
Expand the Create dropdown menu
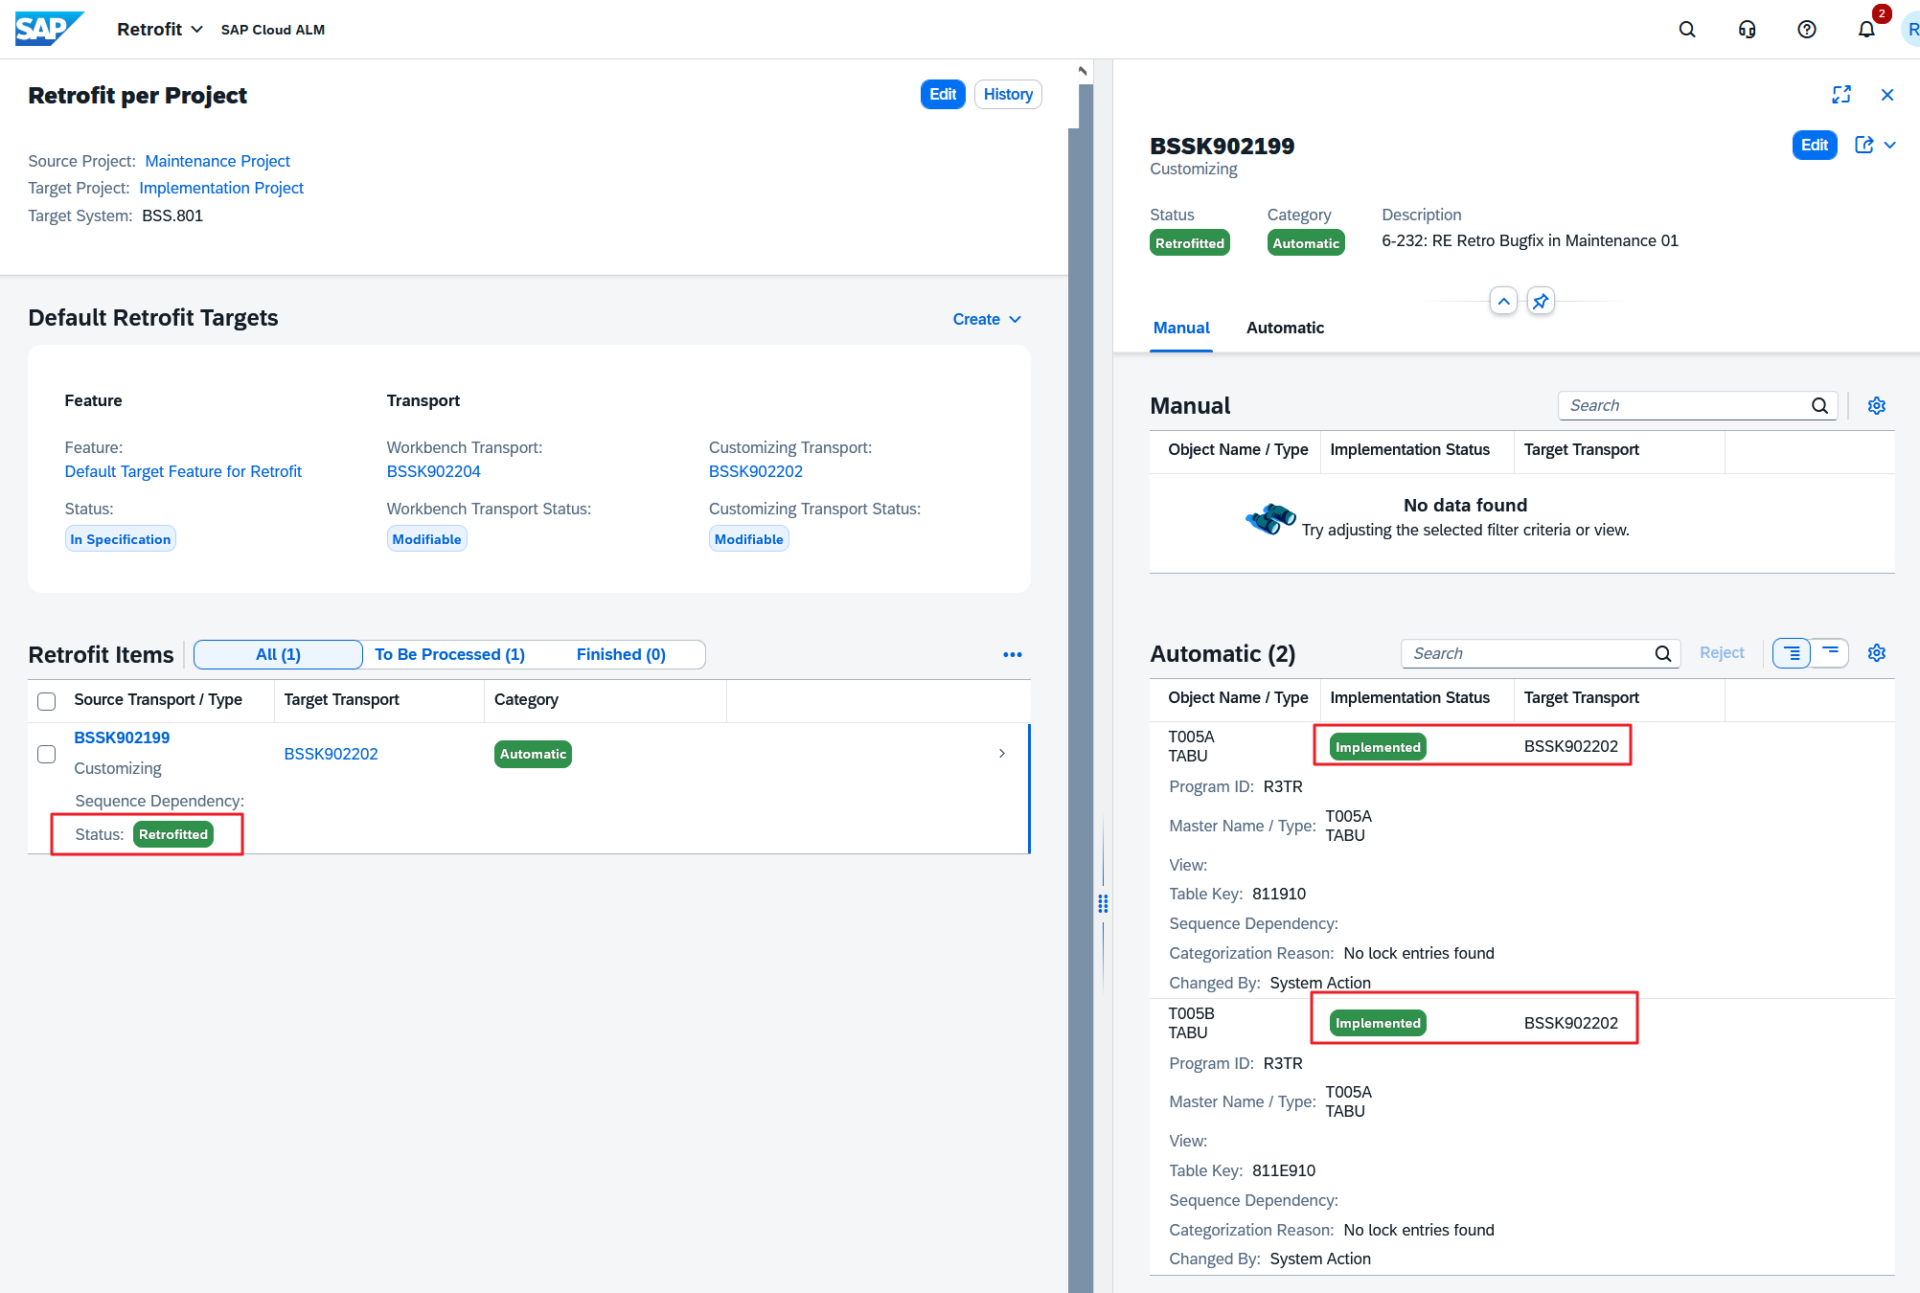[x=986, y=319]
